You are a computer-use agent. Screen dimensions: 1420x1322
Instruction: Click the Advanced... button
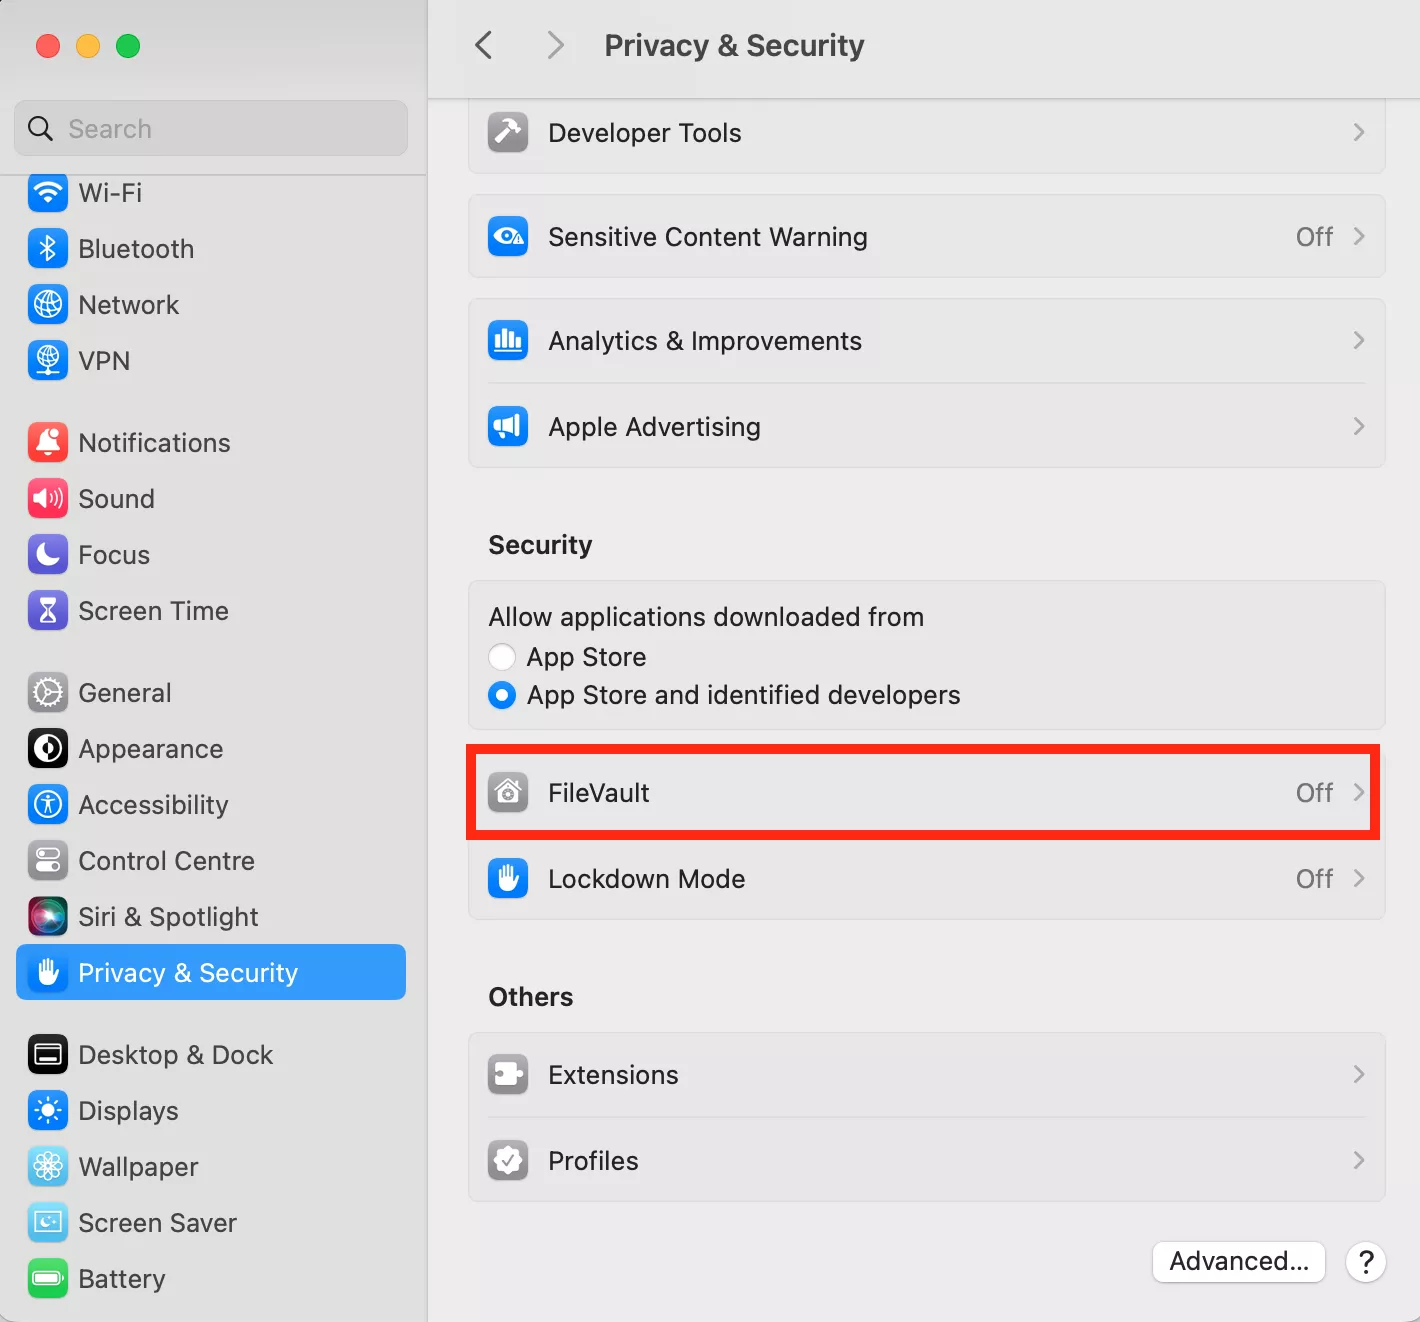(1238, 1262)
